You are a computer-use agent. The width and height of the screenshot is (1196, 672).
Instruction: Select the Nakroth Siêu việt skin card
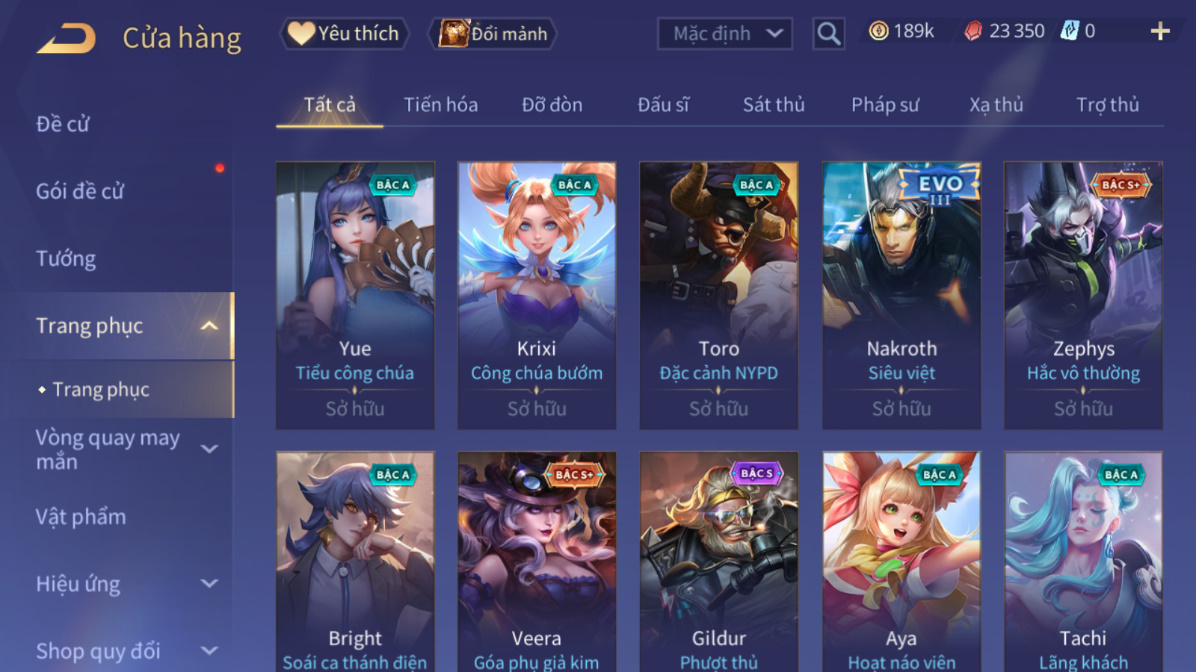point(901,295)
